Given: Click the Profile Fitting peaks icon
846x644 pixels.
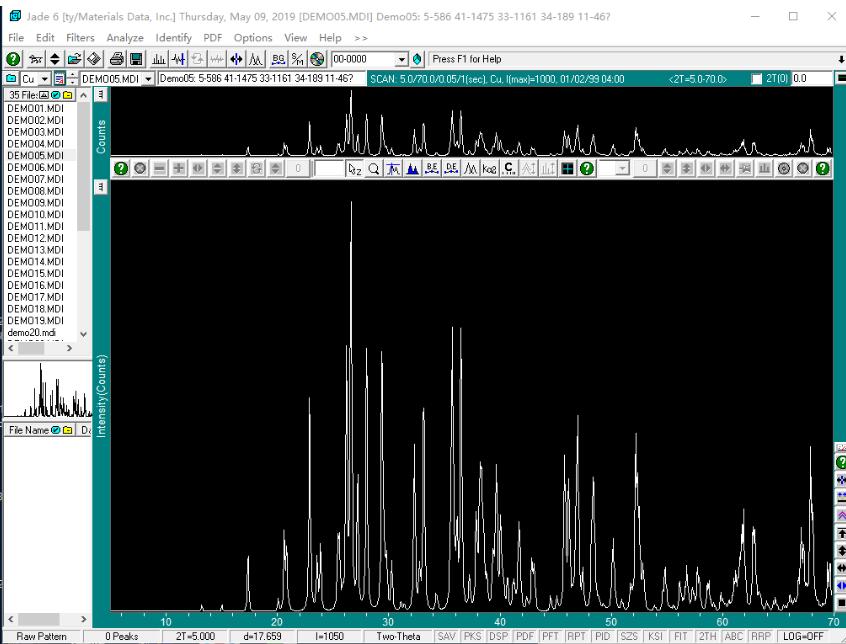Looking at the screenshot, I should tap(256, 59).
